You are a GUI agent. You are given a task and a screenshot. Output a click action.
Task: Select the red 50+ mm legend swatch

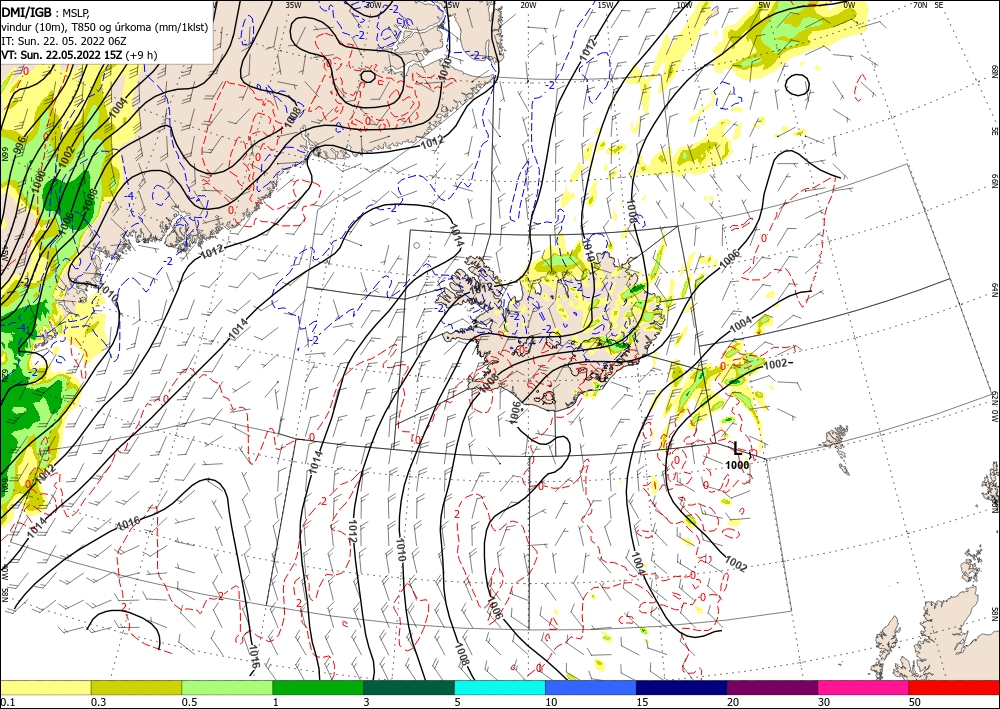pos(954,687)
